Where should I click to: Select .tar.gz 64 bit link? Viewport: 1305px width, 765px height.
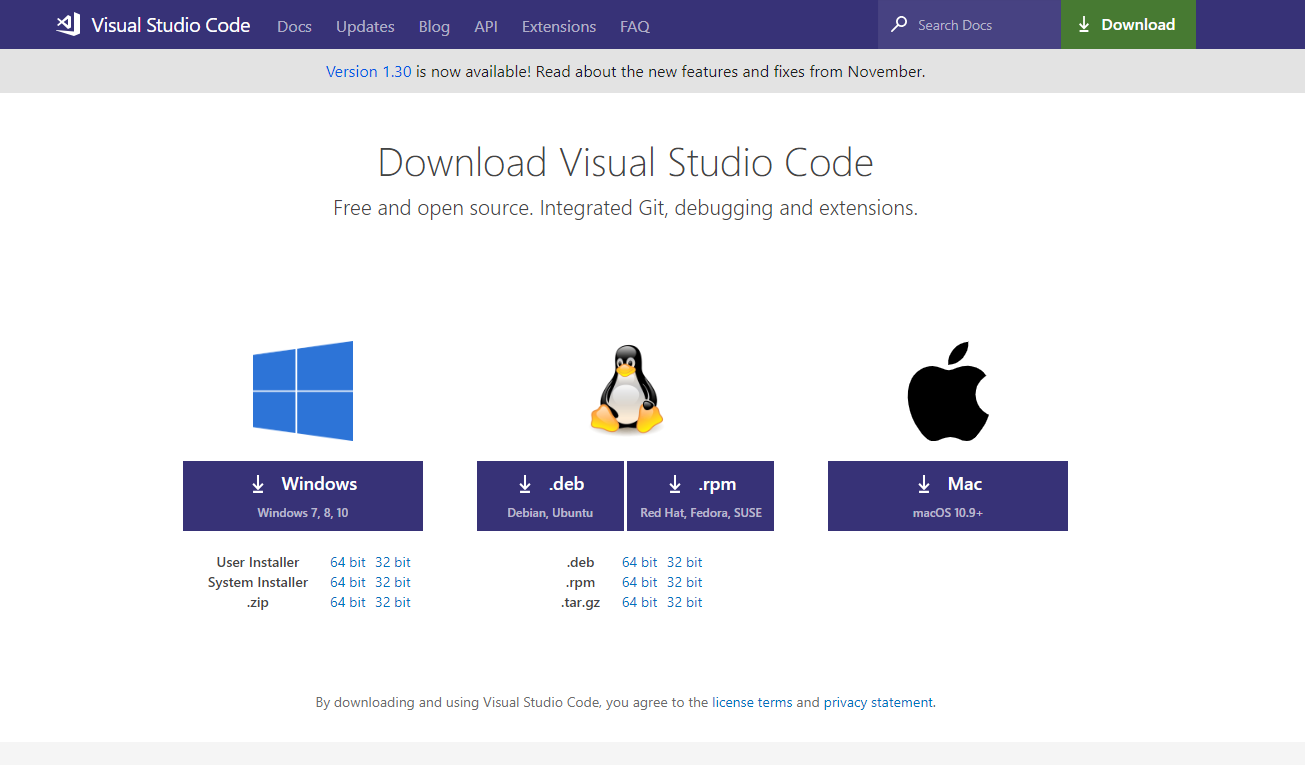click(x=640, y=602)
